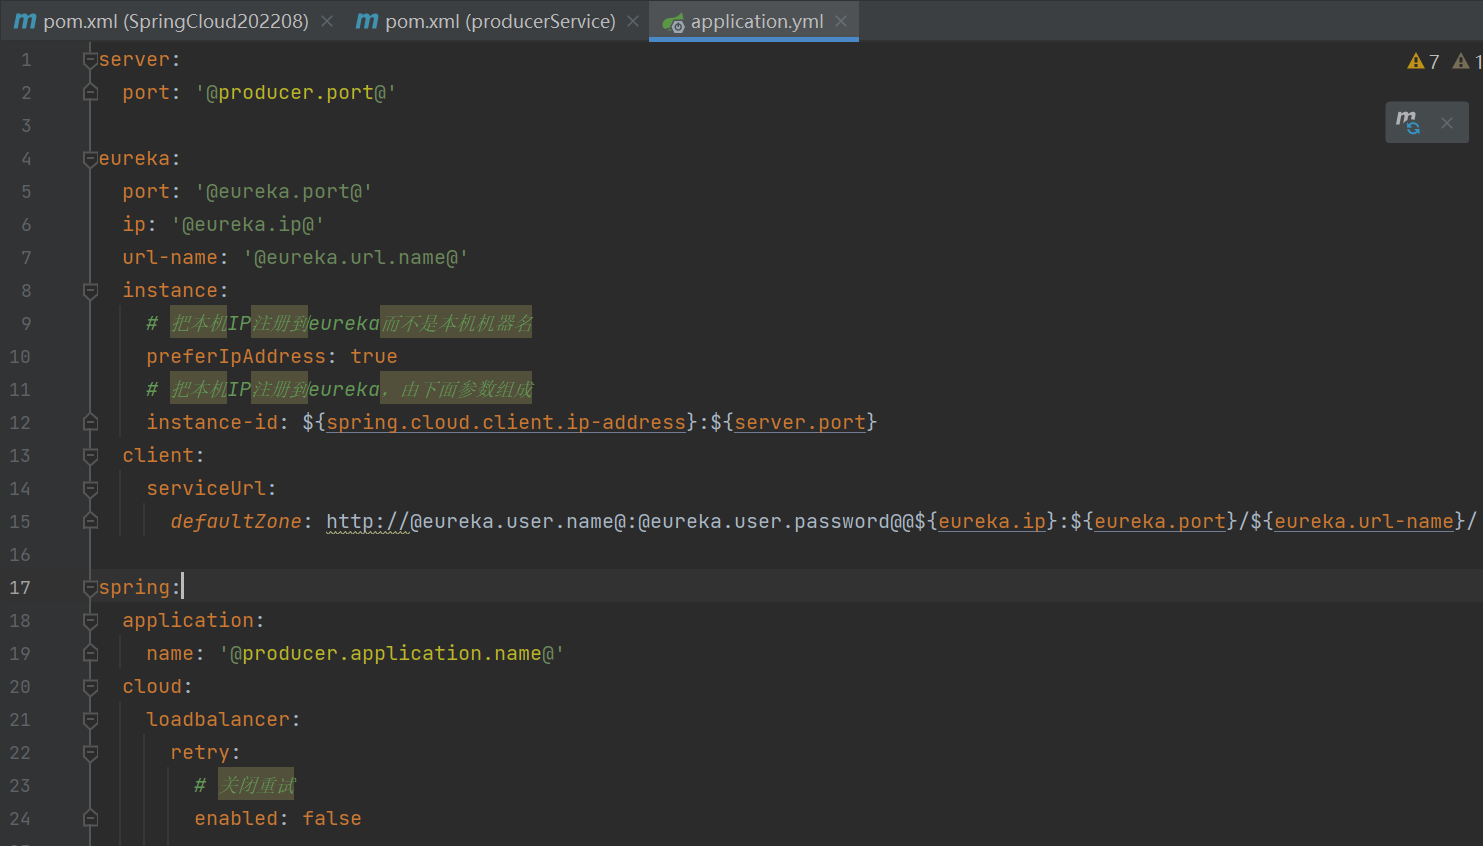
Task: Dismiss the Maven reload popup
Action: [1447, 123]
